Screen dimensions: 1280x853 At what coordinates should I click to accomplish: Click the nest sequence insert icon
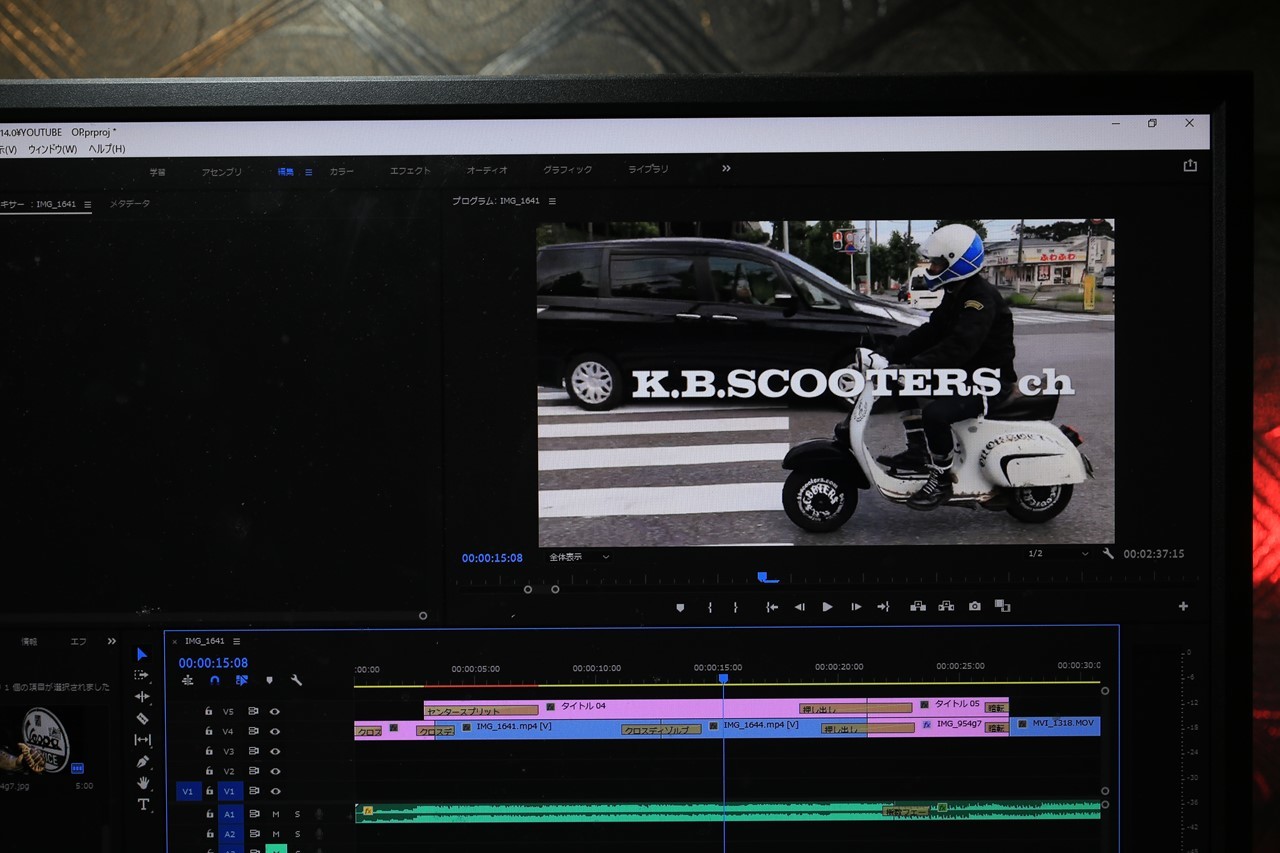(188, 680)
